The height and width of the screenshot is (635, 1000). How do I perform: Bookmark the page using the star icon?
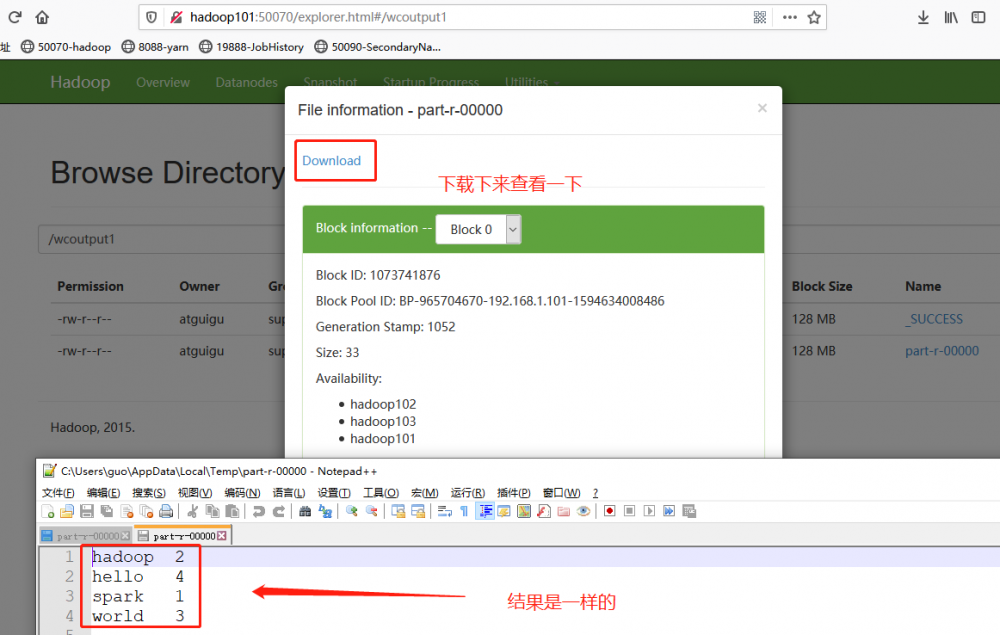point(815,17)
